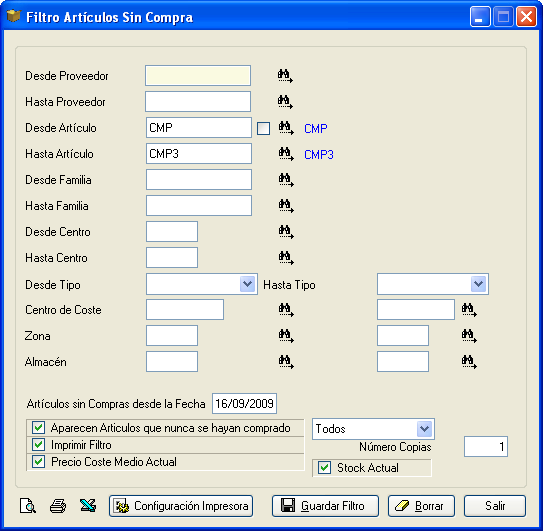Uncheck the Stock Actual option
543x531 pixels.
tap(324, 468)
